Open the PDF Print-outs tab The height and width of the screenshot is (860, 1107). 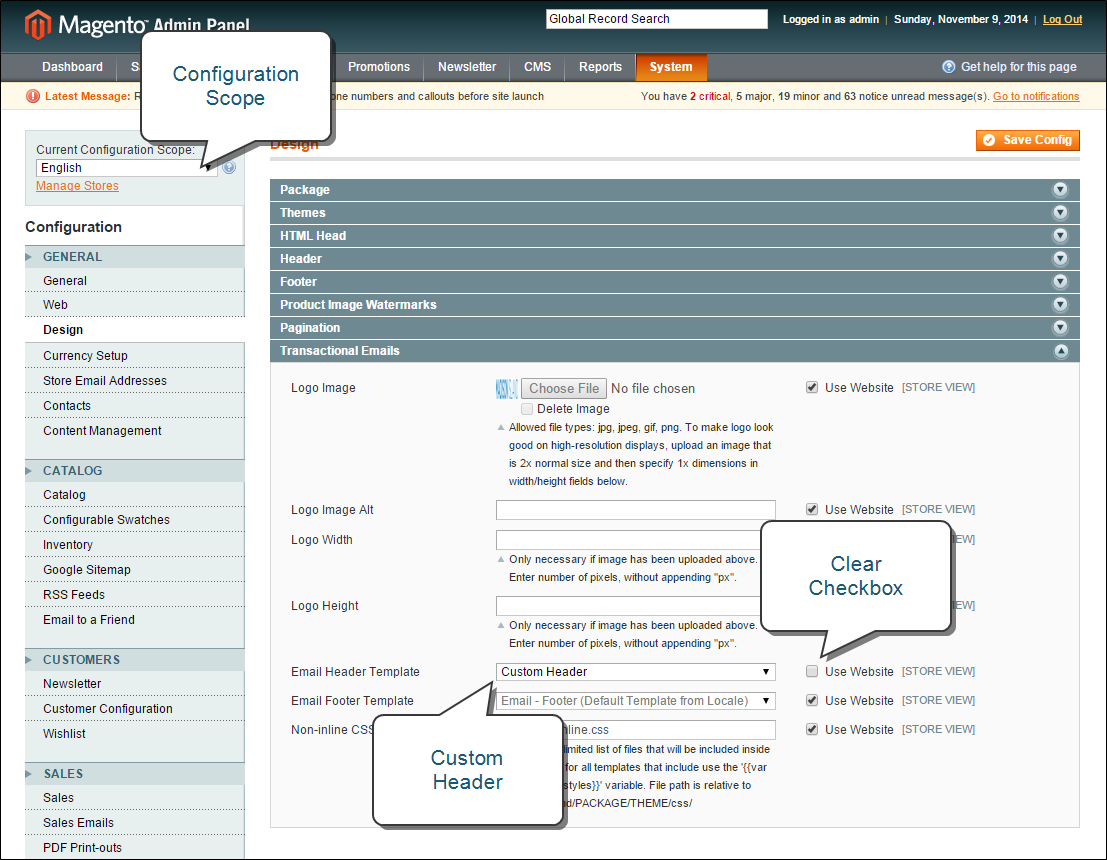click(135, 847)
